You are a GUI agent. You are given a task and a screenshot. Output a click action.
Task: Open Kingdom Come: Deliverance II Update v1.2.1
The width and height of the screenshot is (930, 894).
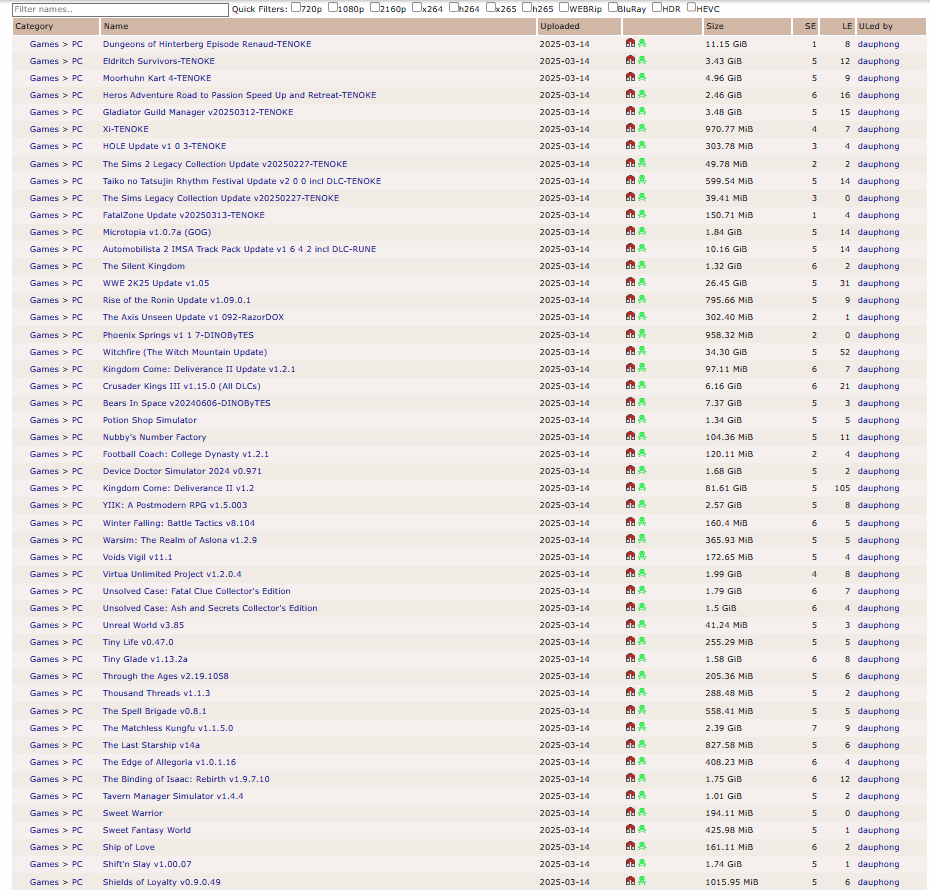click(199, 369)
